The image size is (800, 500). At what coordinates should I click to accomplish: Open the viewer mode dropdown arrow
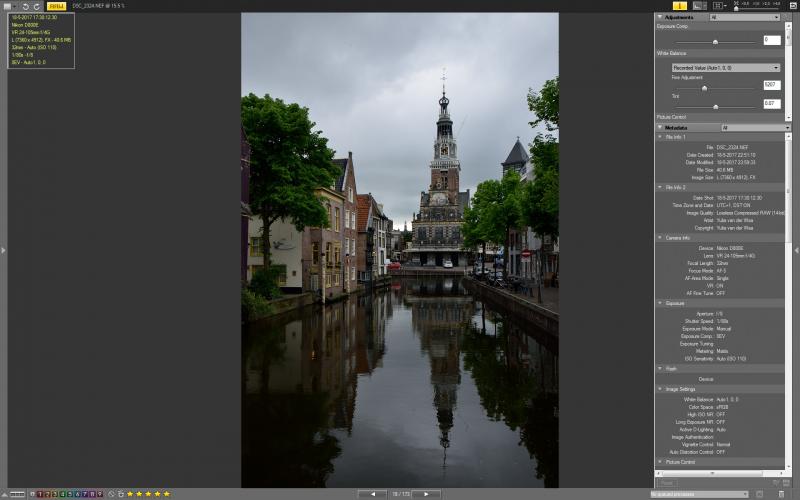pyautogui.click(x=15, y=6)
